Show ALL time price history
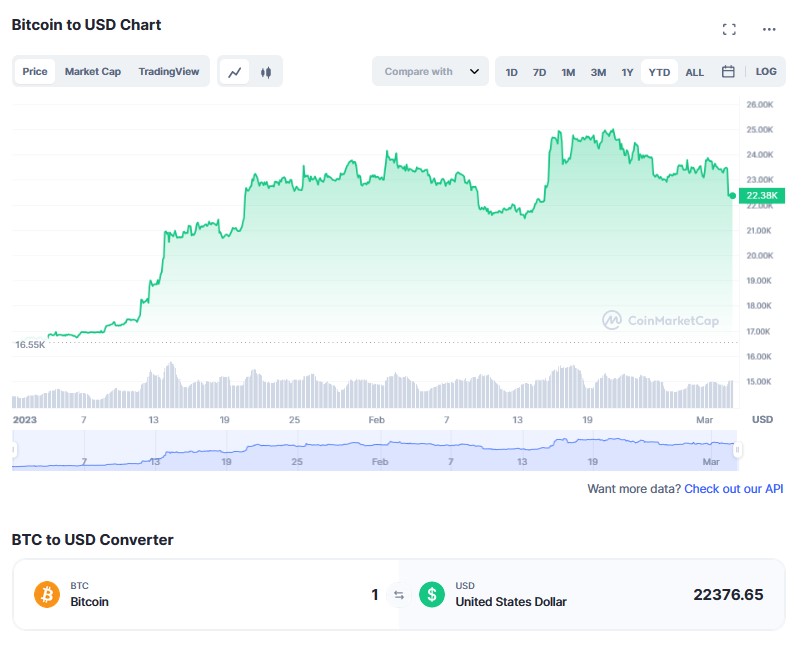The image size is (802, 646). (695, 72)
